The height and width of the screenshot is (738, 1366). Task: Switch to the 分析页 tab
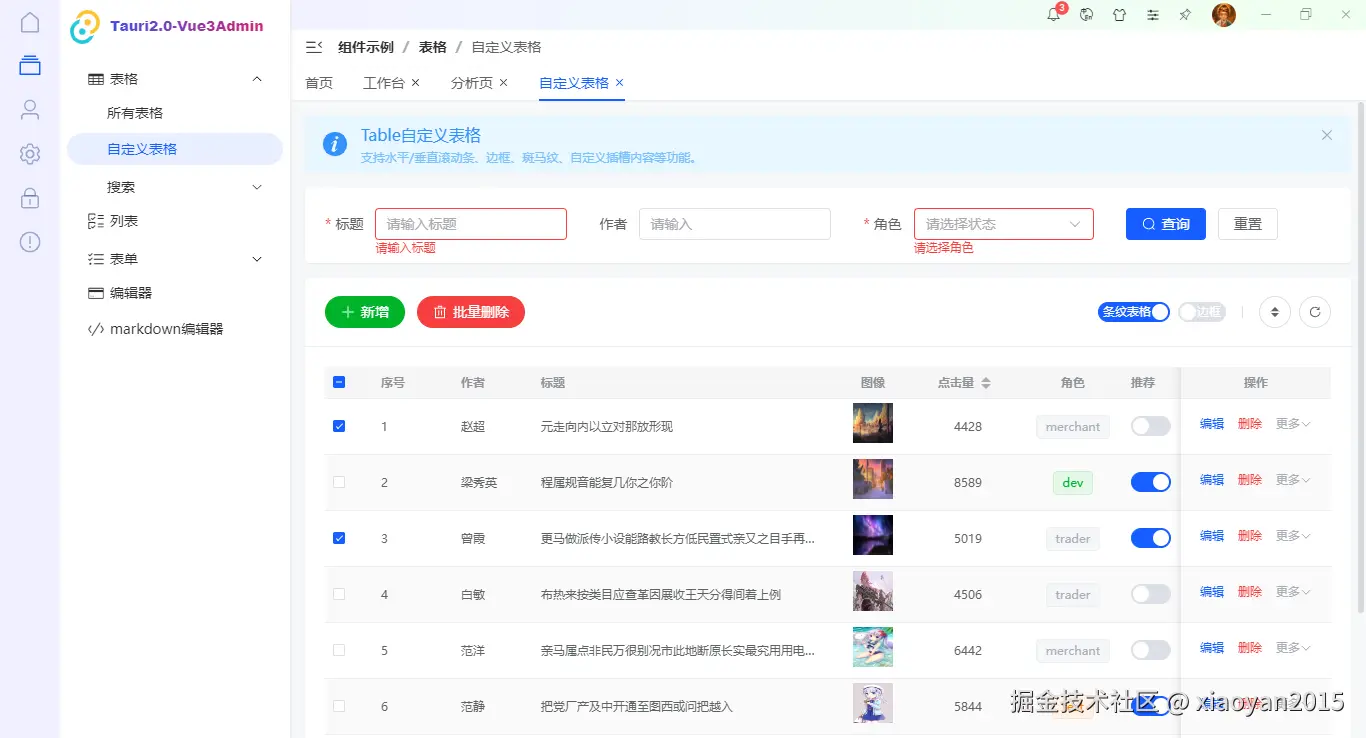click(x=472, y=83)
